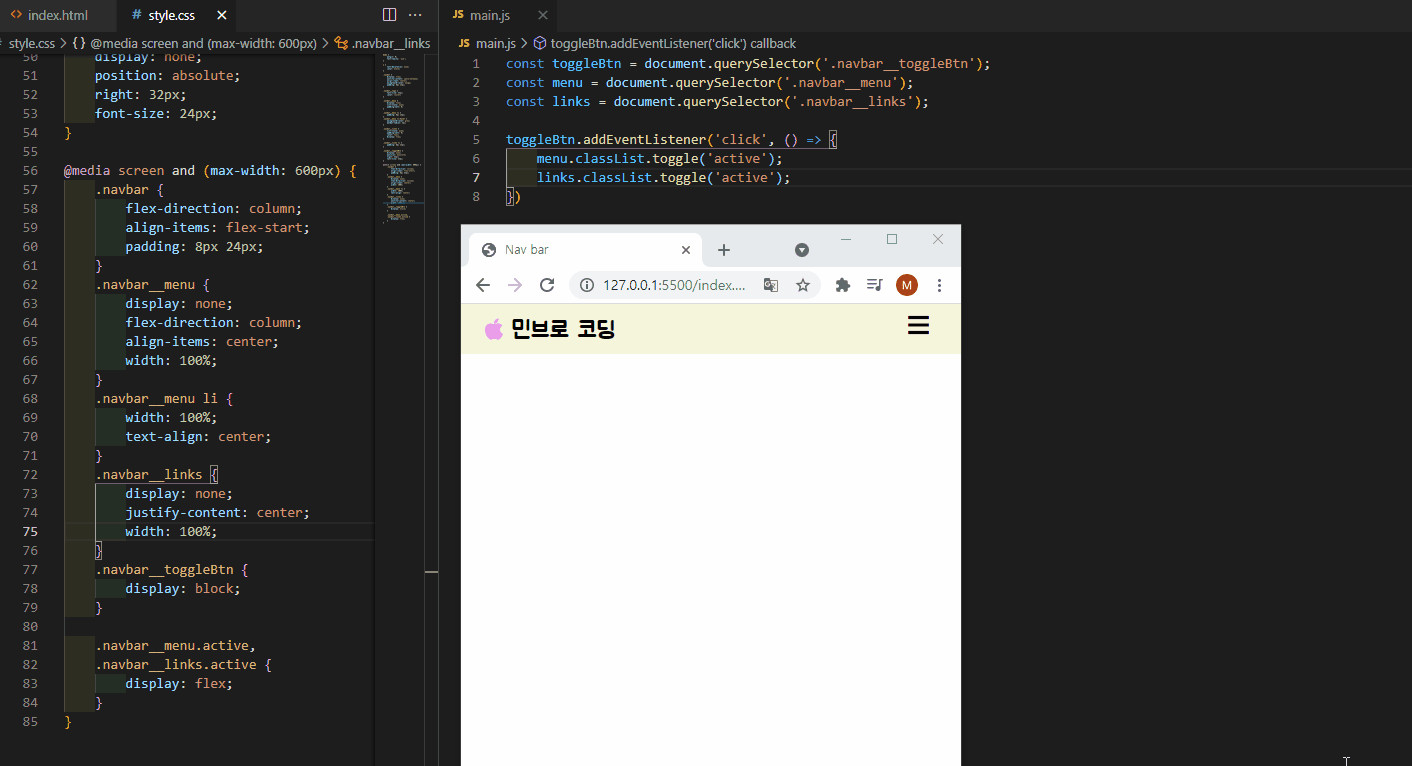Click the 'const toggleBtn' declaration in main.js
This screenshot has width=1412, height=766.
(748, 63)
